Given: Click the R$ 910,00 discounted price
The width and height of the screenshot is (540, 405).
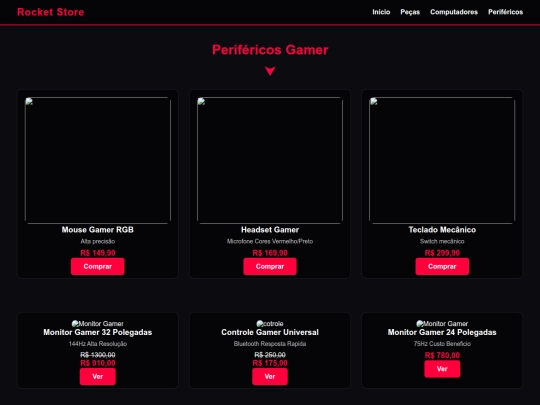Looking at the screenshot, I should pos(98,363).
